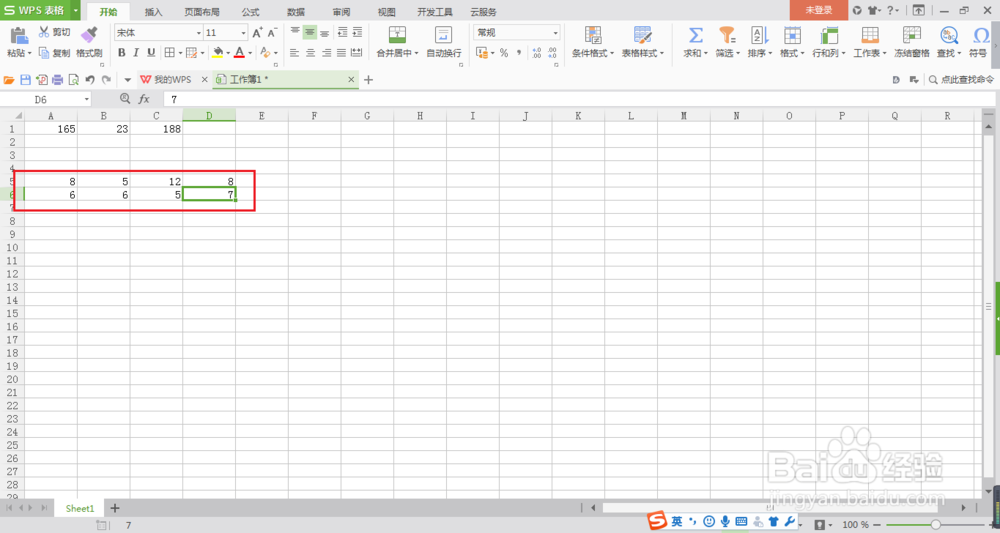Click the fx insert function button
The width and height of the screenshot is (1000, 533).
click(144, 99)
